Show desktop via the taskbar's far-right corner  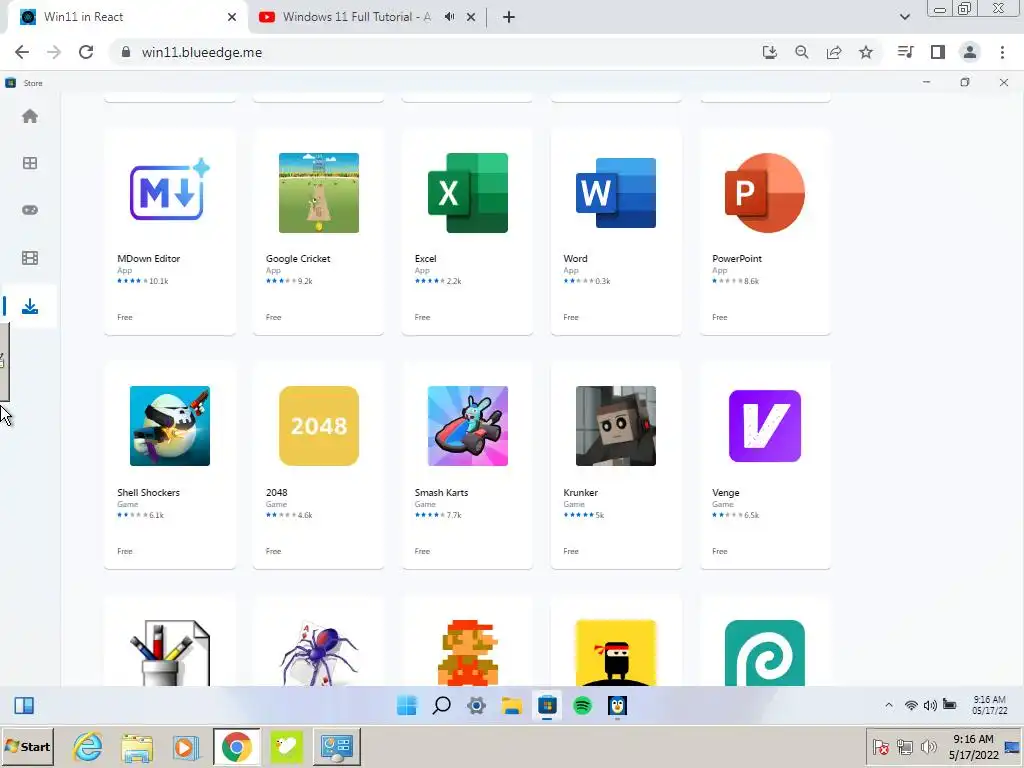click(x=1012, y=747)
